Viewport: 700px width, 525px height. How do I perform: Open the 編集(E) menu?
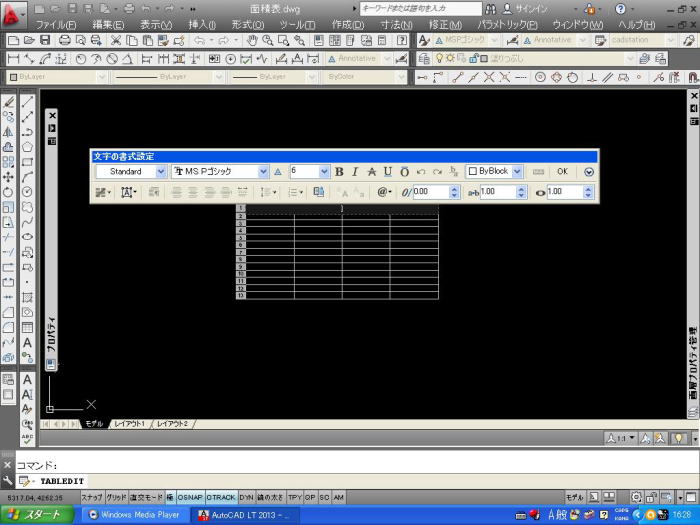point(108,25)
